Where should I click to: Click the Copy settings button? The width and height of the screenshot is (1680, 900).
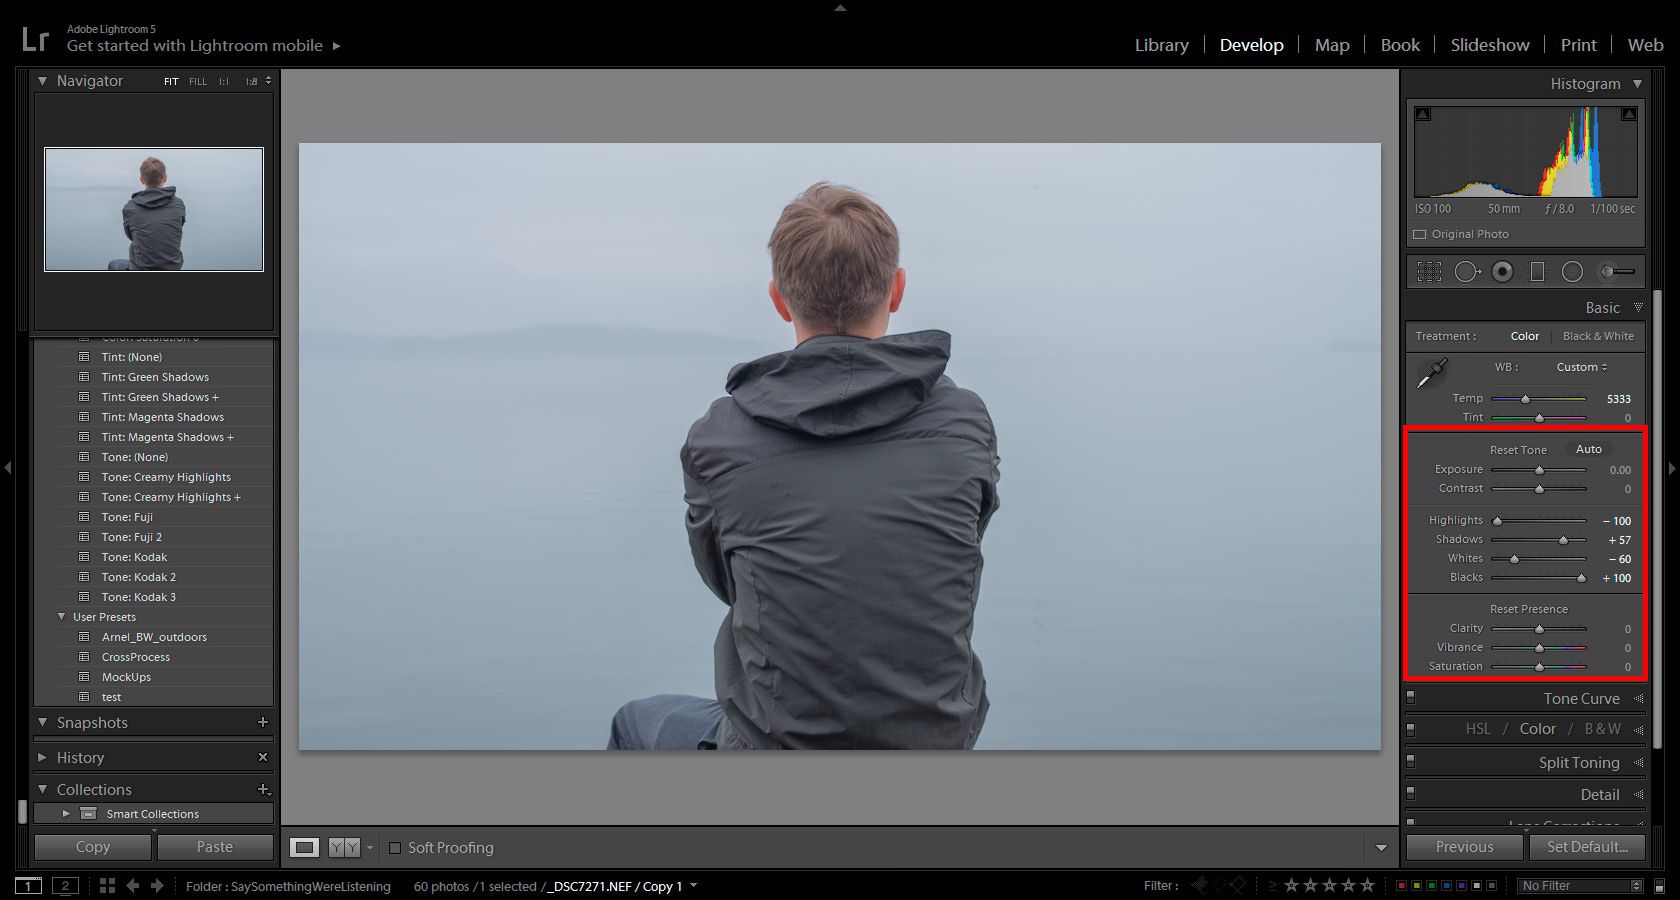(93, 847)
